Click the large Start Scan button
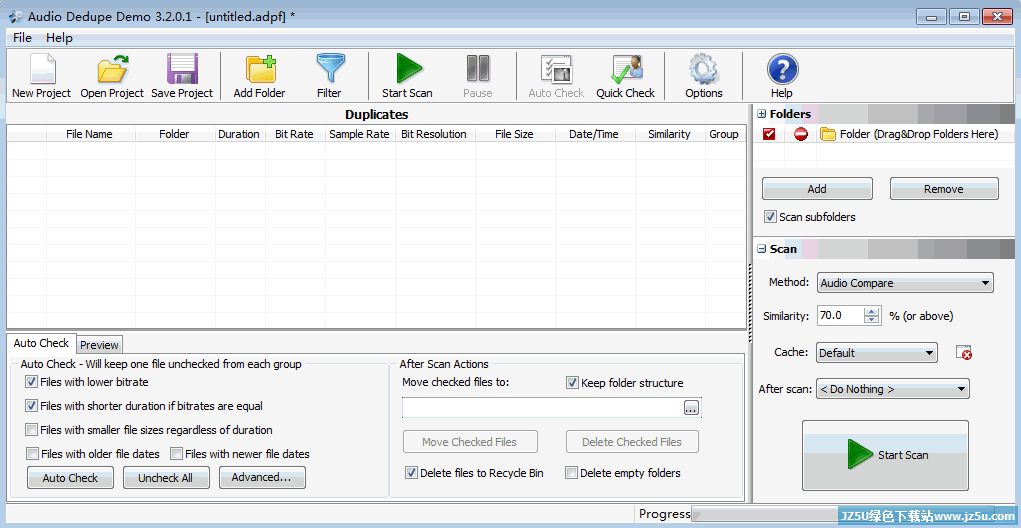Viewport: 1021px width, 528px height. pos(886,455)
